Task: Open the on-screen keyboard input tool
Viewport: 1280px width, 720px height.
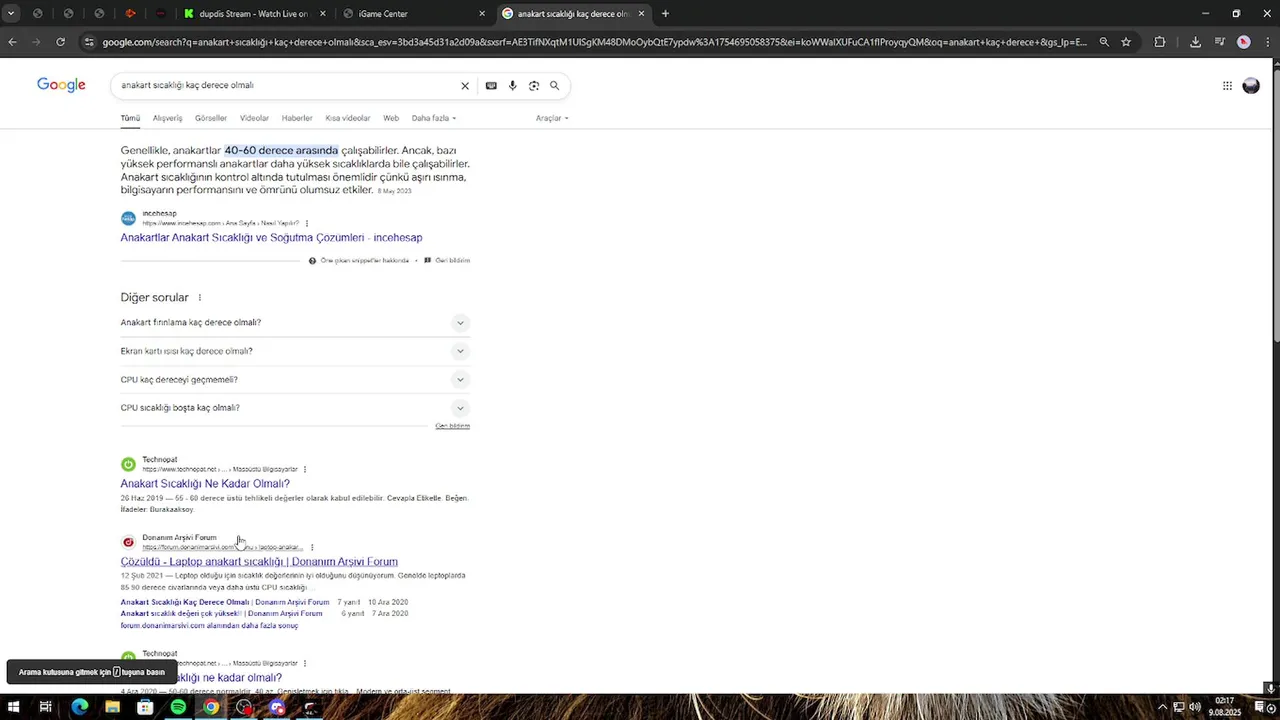Action: [491, 86]
